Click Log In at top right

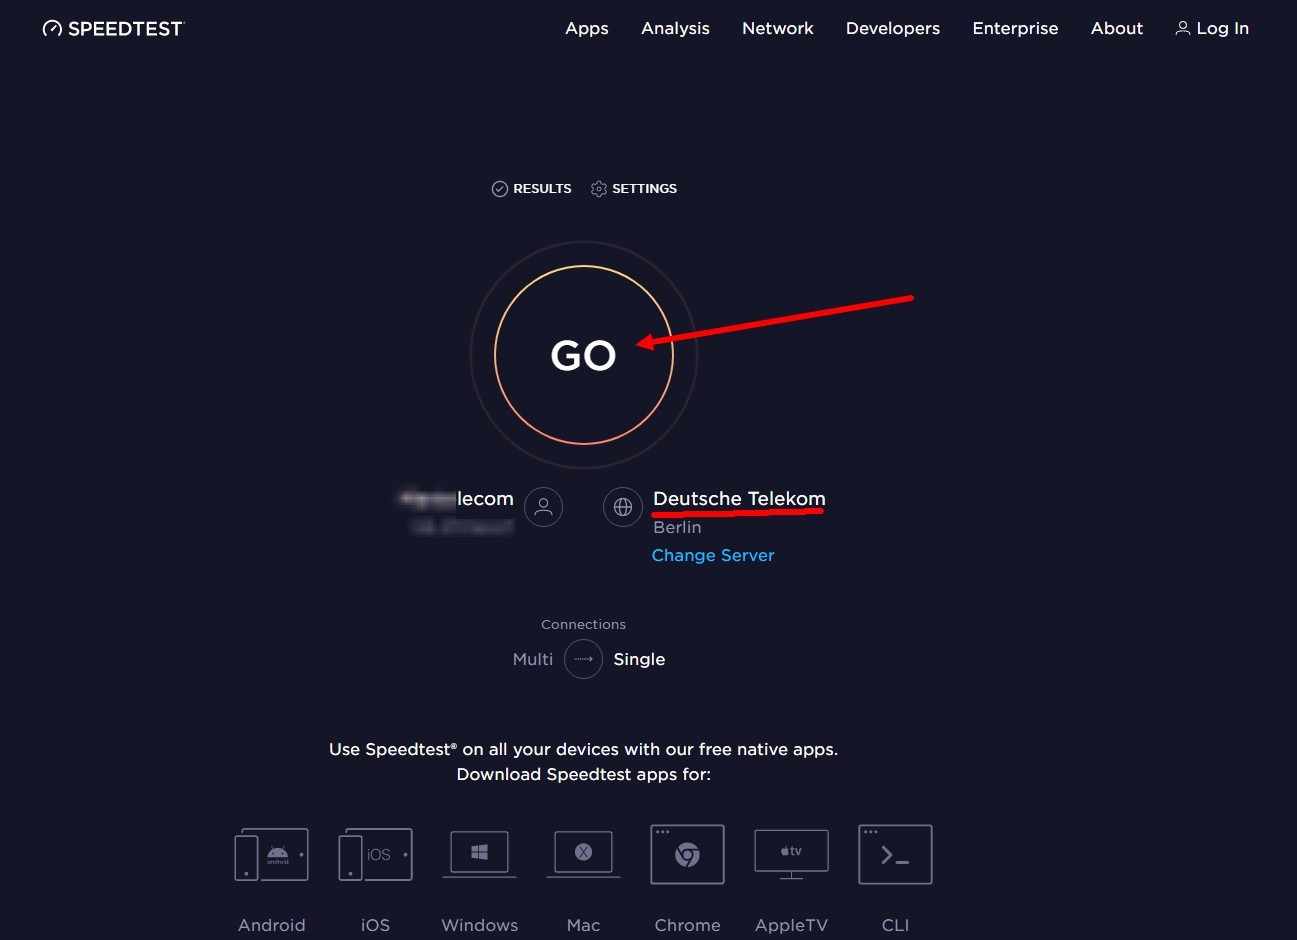tap(1211, 29)
